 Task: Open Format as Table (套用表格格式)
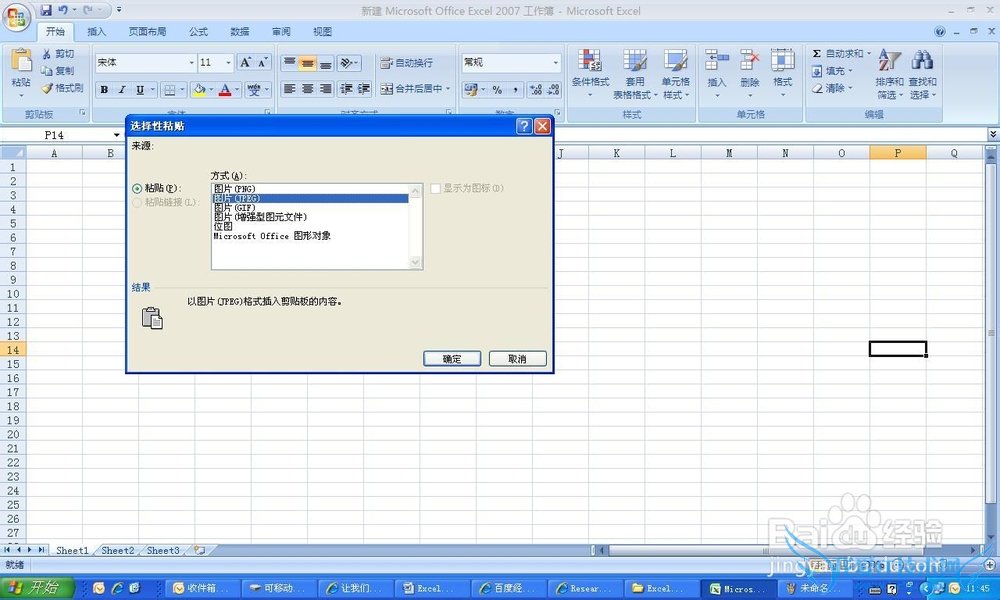pyautogui.click(x=635, y=73)
